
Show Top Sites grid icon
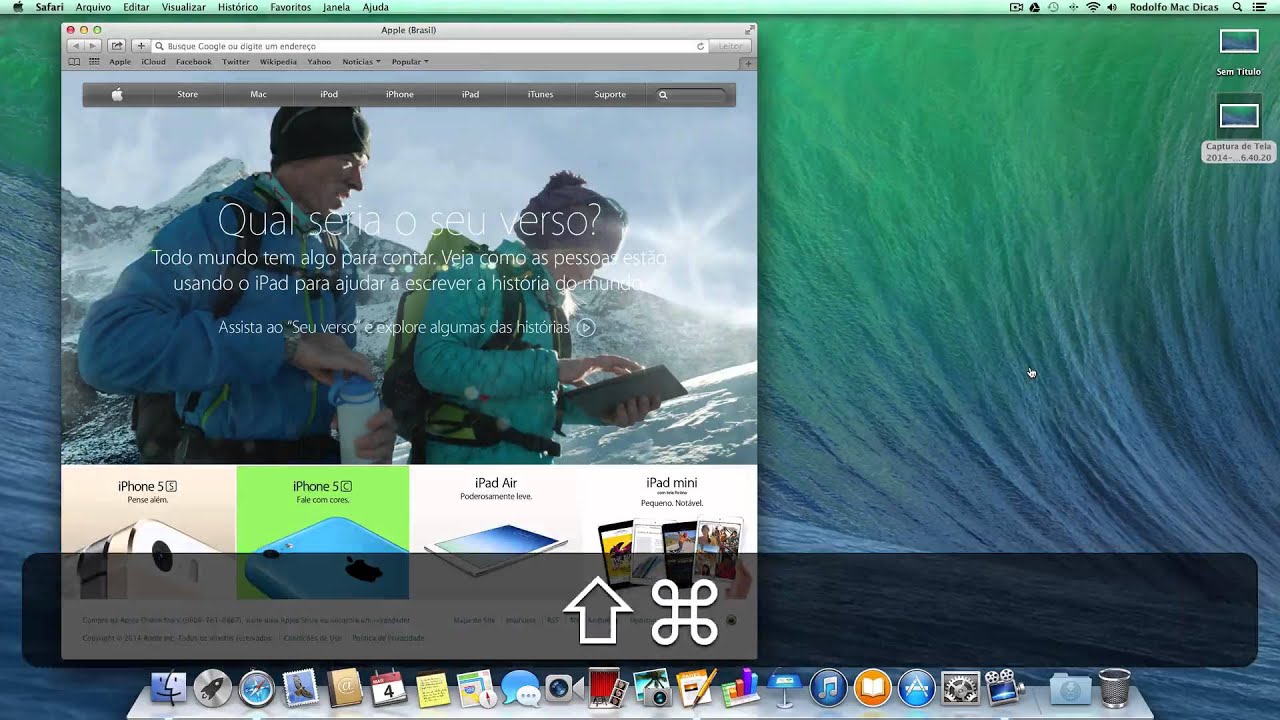pyautogui.click(x=94, y=62)
